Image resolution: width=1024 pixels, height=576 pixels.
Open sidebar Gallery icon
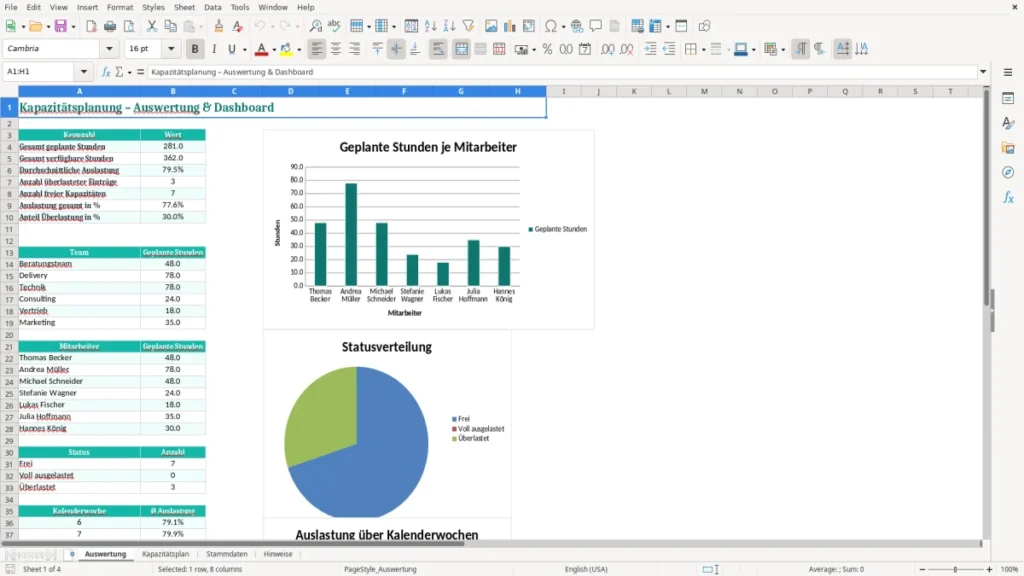click(x=1008, y=148)
